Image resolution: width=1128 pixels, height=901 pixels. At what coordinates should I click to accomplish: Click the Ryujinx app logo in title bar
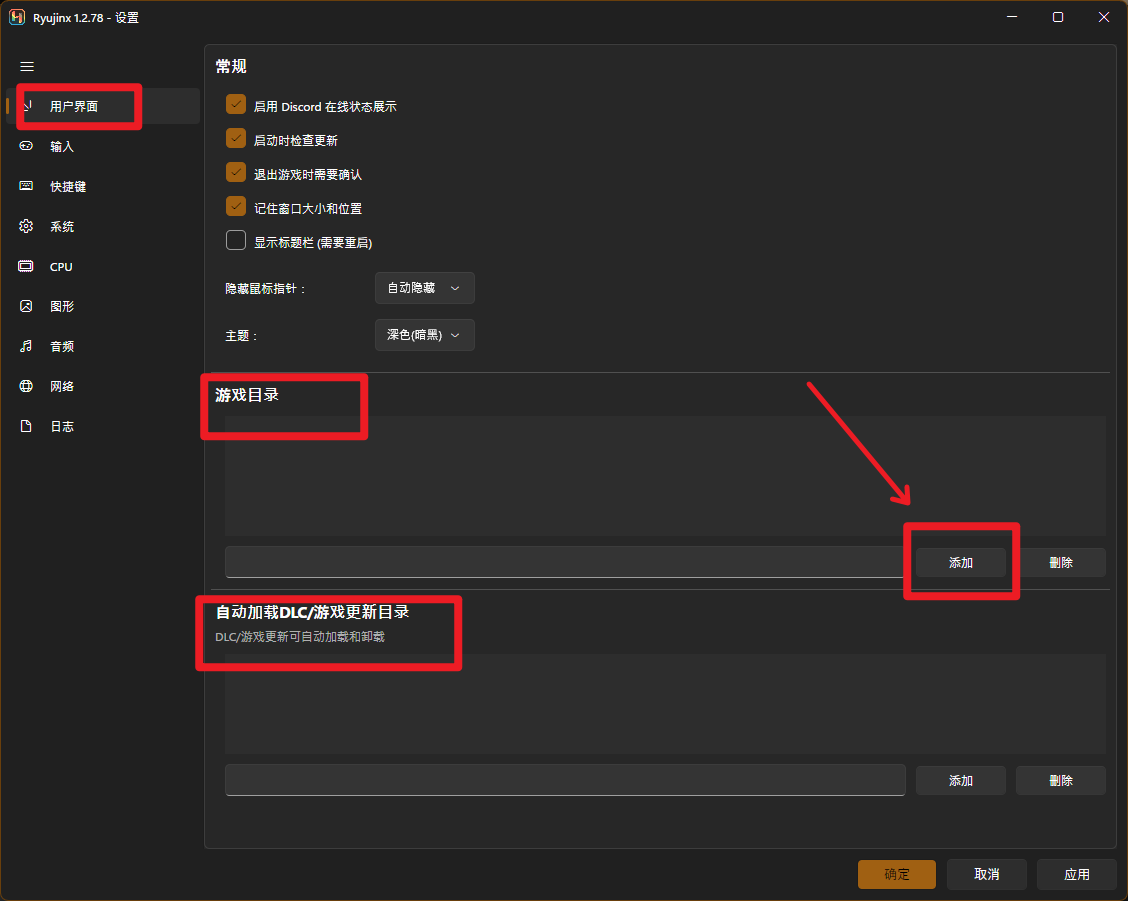[17, 17]
